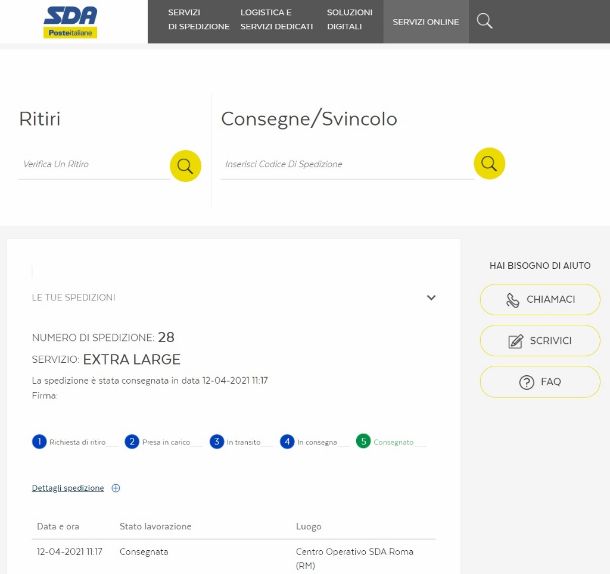Click the Firma label

coord(45,396)
